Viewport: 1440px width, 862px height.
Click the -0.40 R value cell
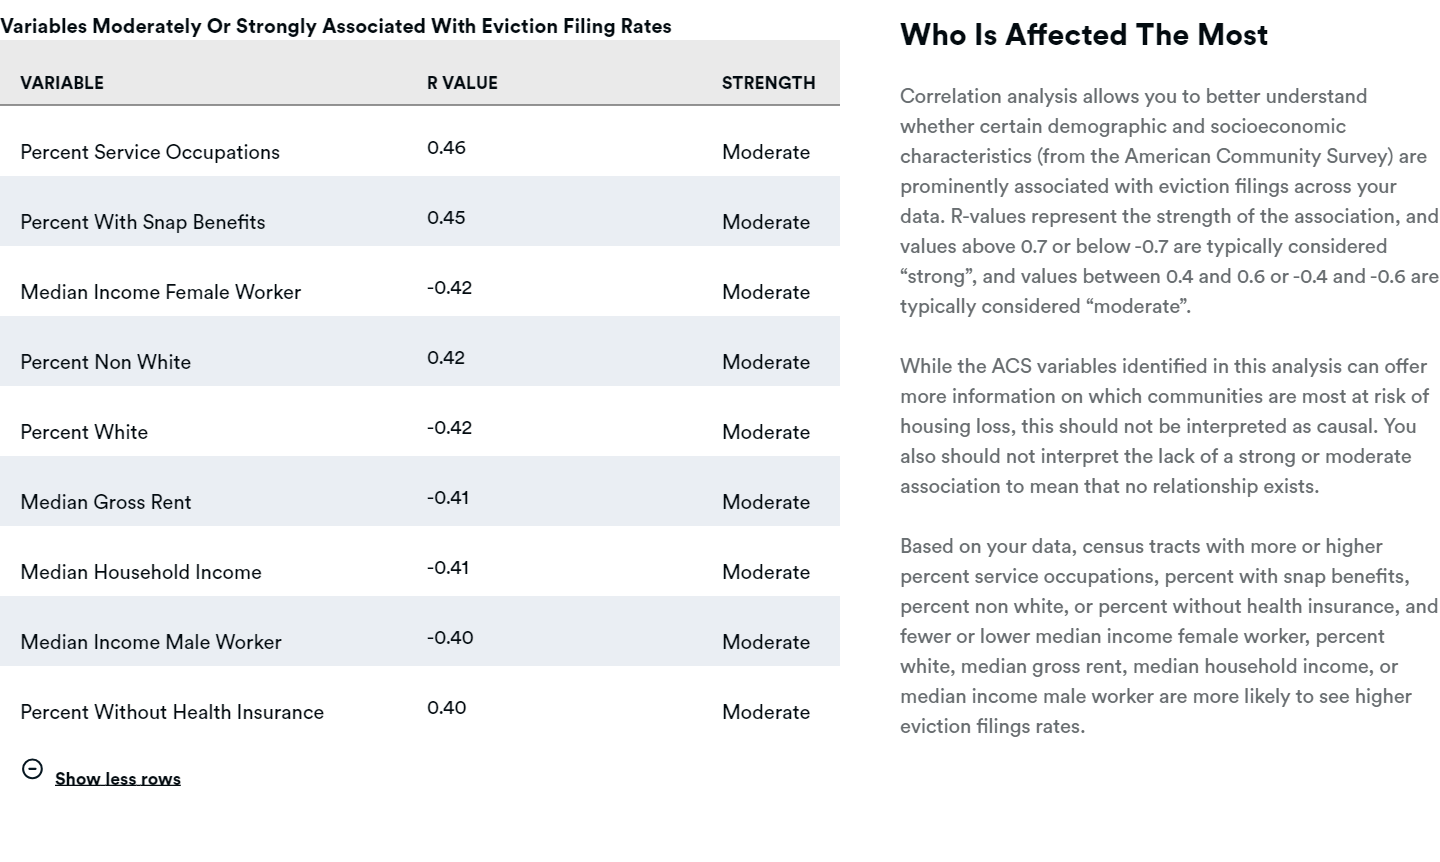click(x=449, y=637)
